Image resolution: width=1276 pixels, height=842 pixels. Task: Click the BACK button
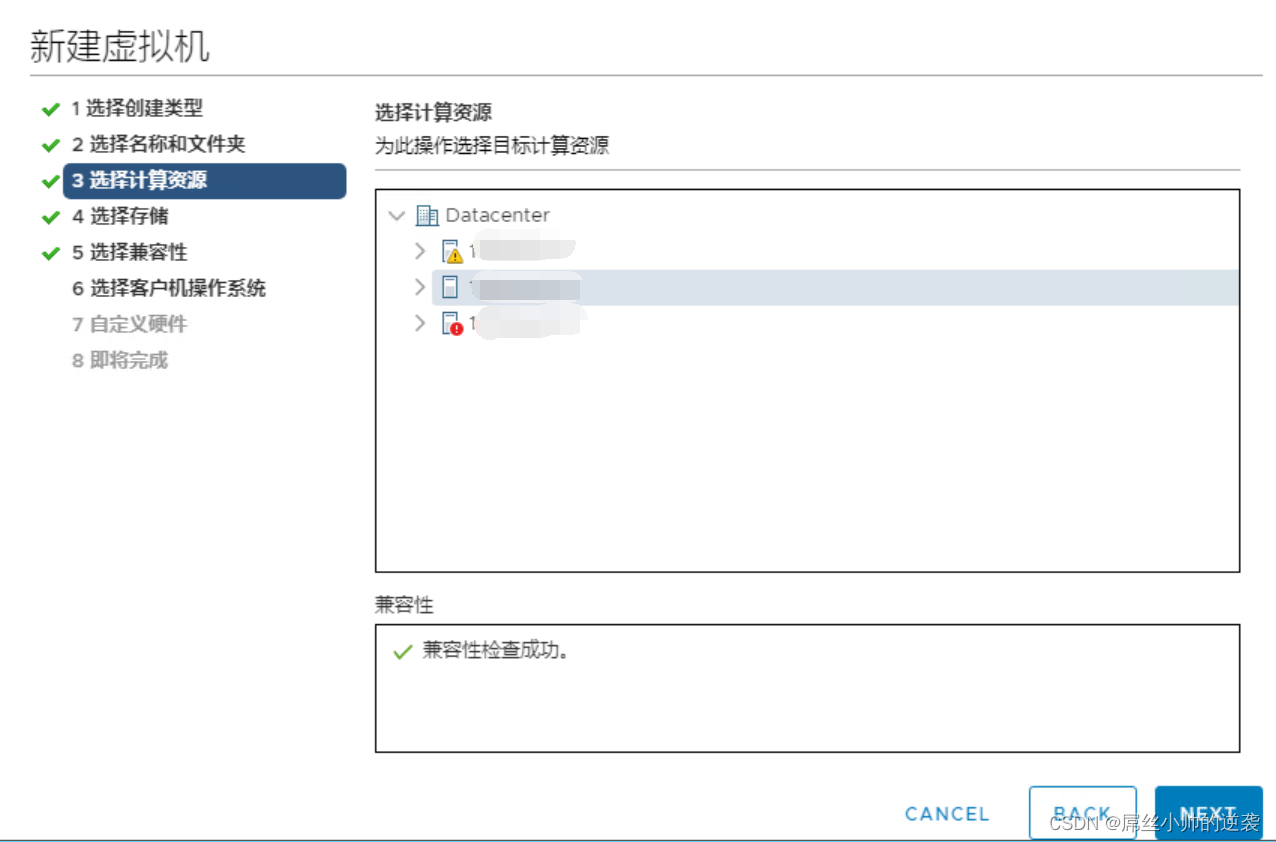(x=1083, y=812)
